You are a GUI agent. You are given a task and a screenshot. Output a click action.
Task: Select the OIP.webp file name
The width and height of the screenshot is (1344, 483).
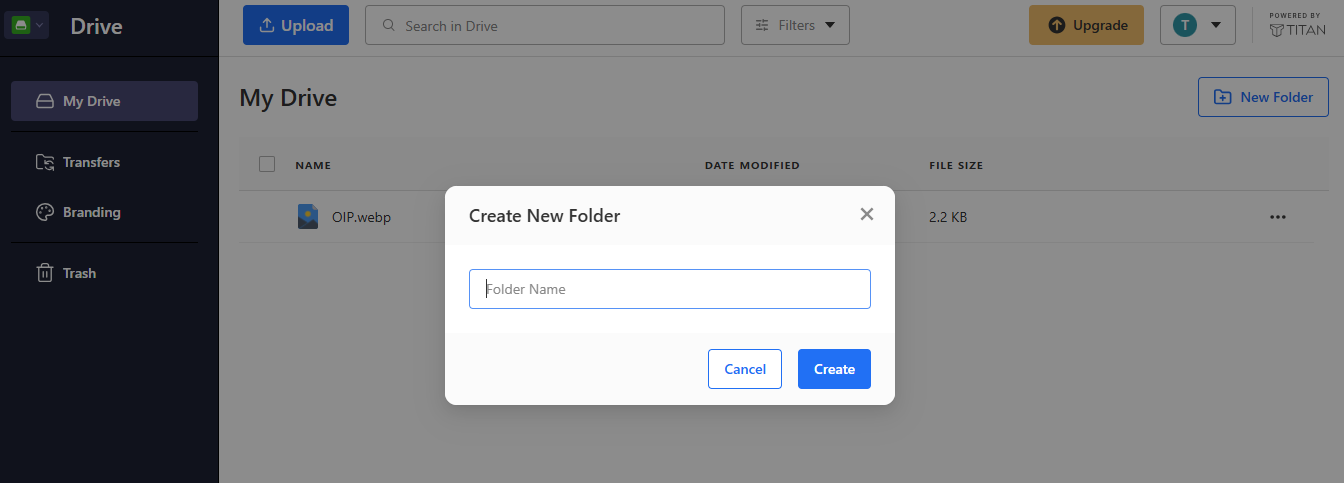[x=361, y=217]
